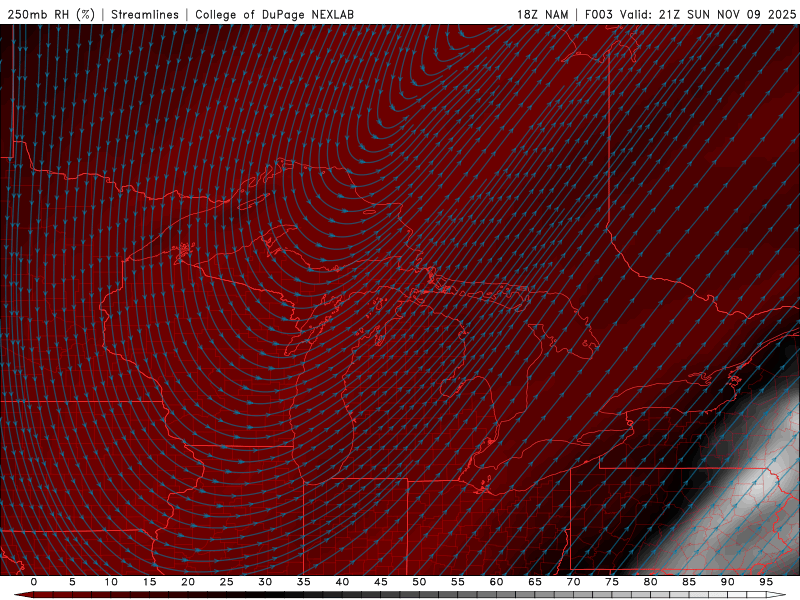Click 'College of DuPage NEXLAB' header text
The height and width of the screenshot is (600, 800).
tap(274, 14)
